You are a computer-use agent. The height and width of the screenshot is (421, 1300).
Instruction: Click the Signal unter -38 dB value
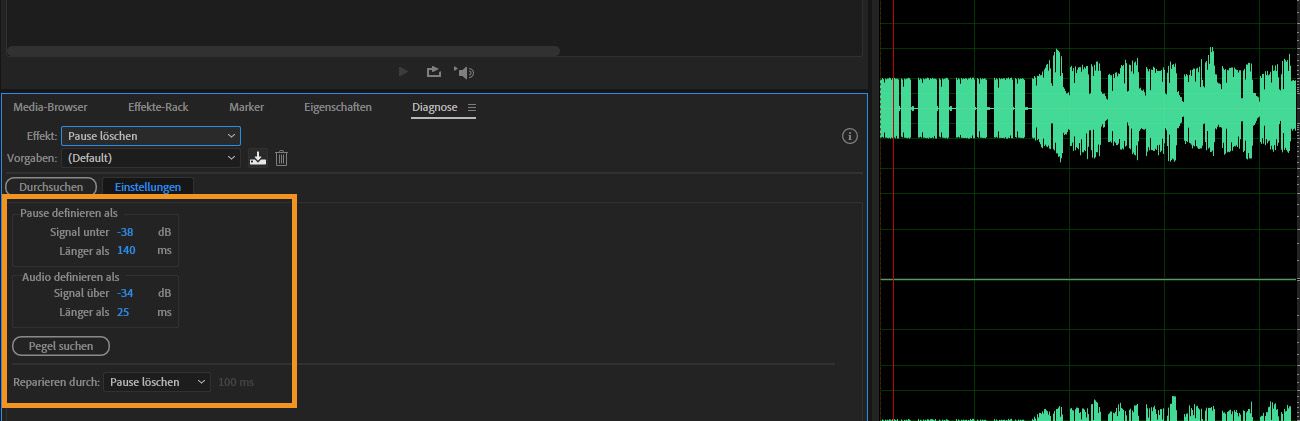pos(125,232)
